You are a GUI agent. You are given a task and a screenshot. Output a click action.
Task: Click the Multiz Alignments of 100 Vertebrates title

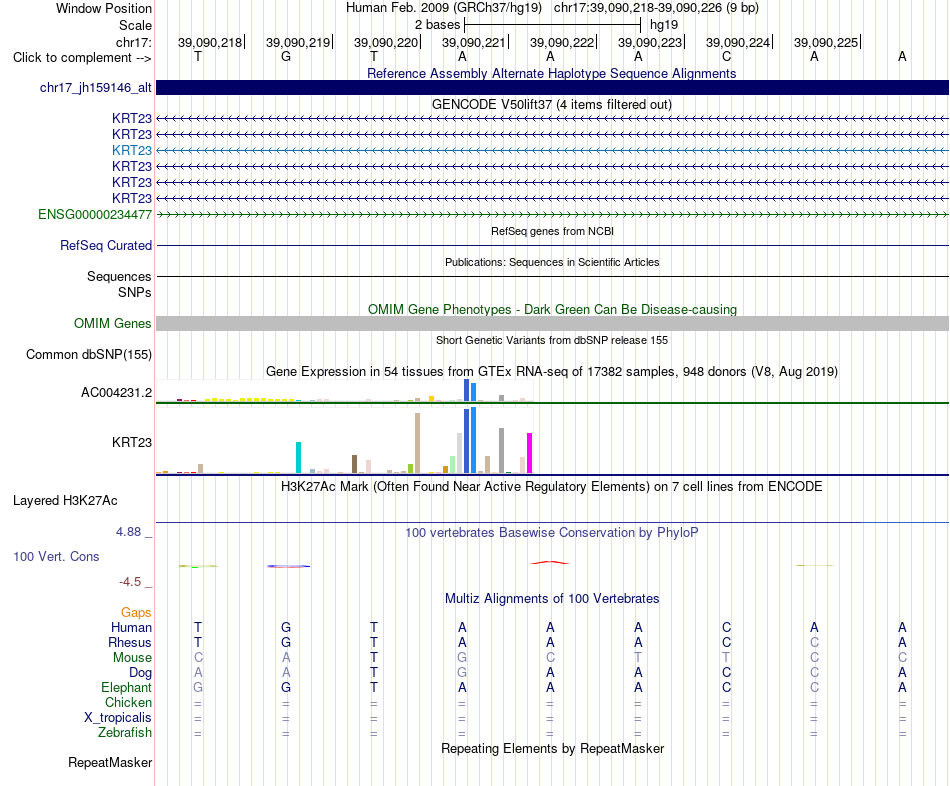552,599
